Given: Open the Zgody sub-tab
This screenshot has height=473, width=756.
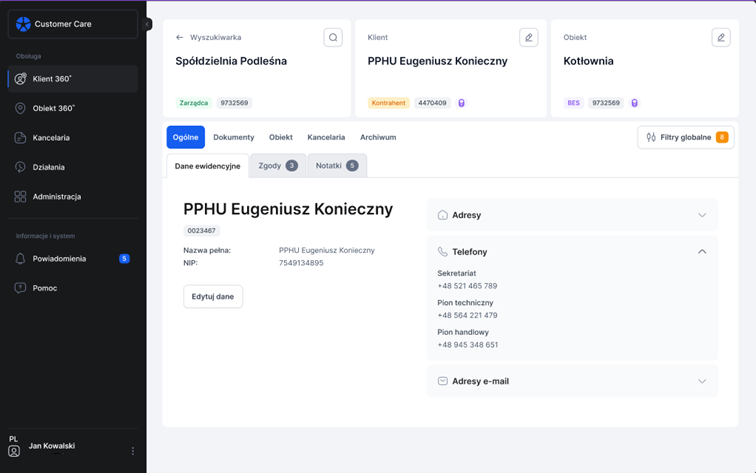Looking at the screenshot, I should (278, 165).
